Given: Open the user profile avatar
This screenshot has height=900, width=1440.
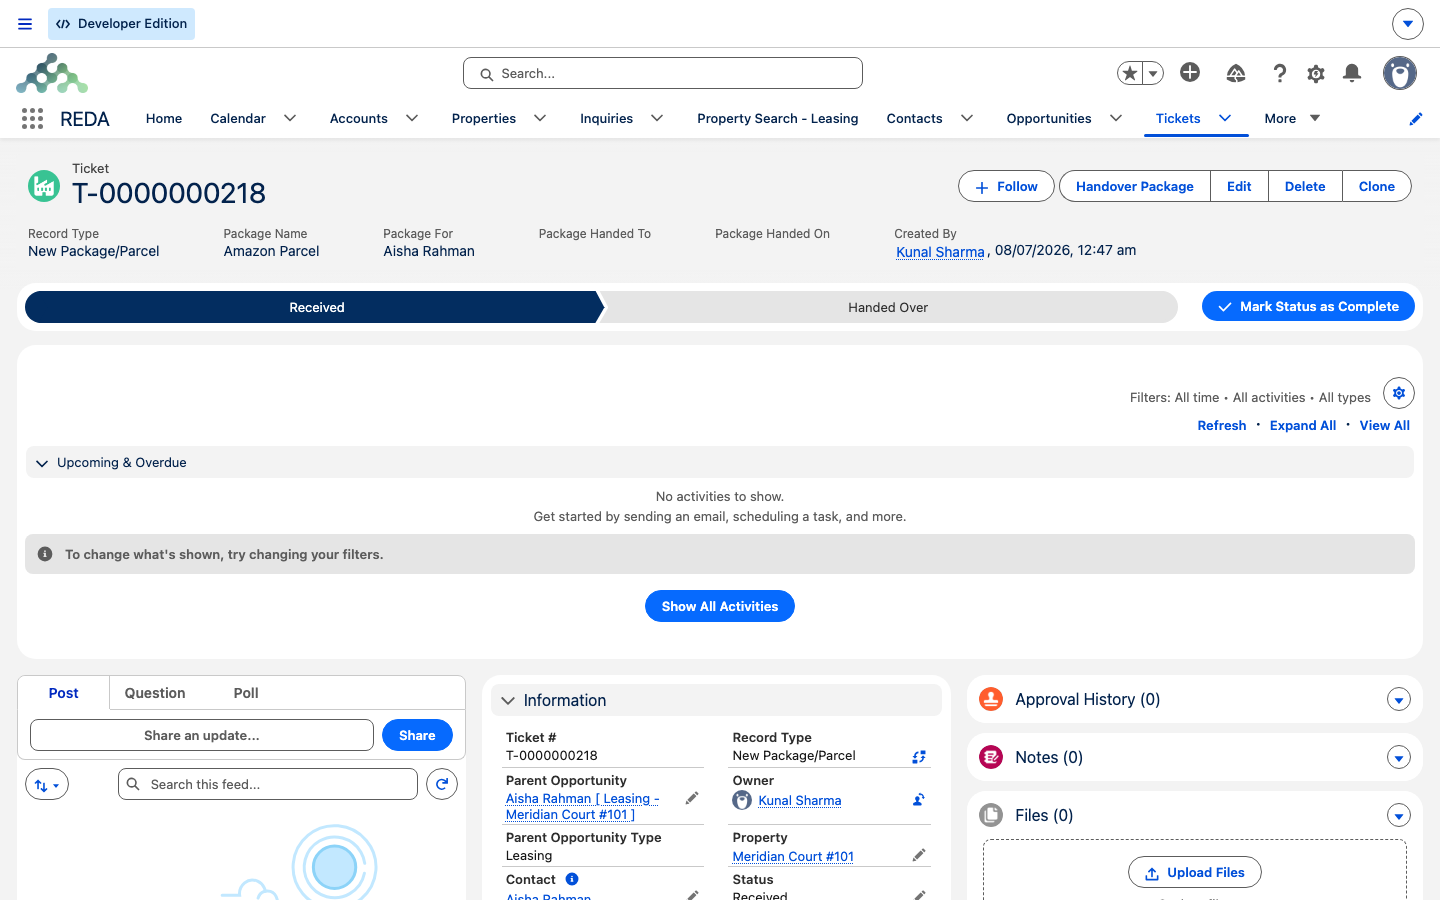Looking at the screenshot, I should click(x=1400, y=73).
